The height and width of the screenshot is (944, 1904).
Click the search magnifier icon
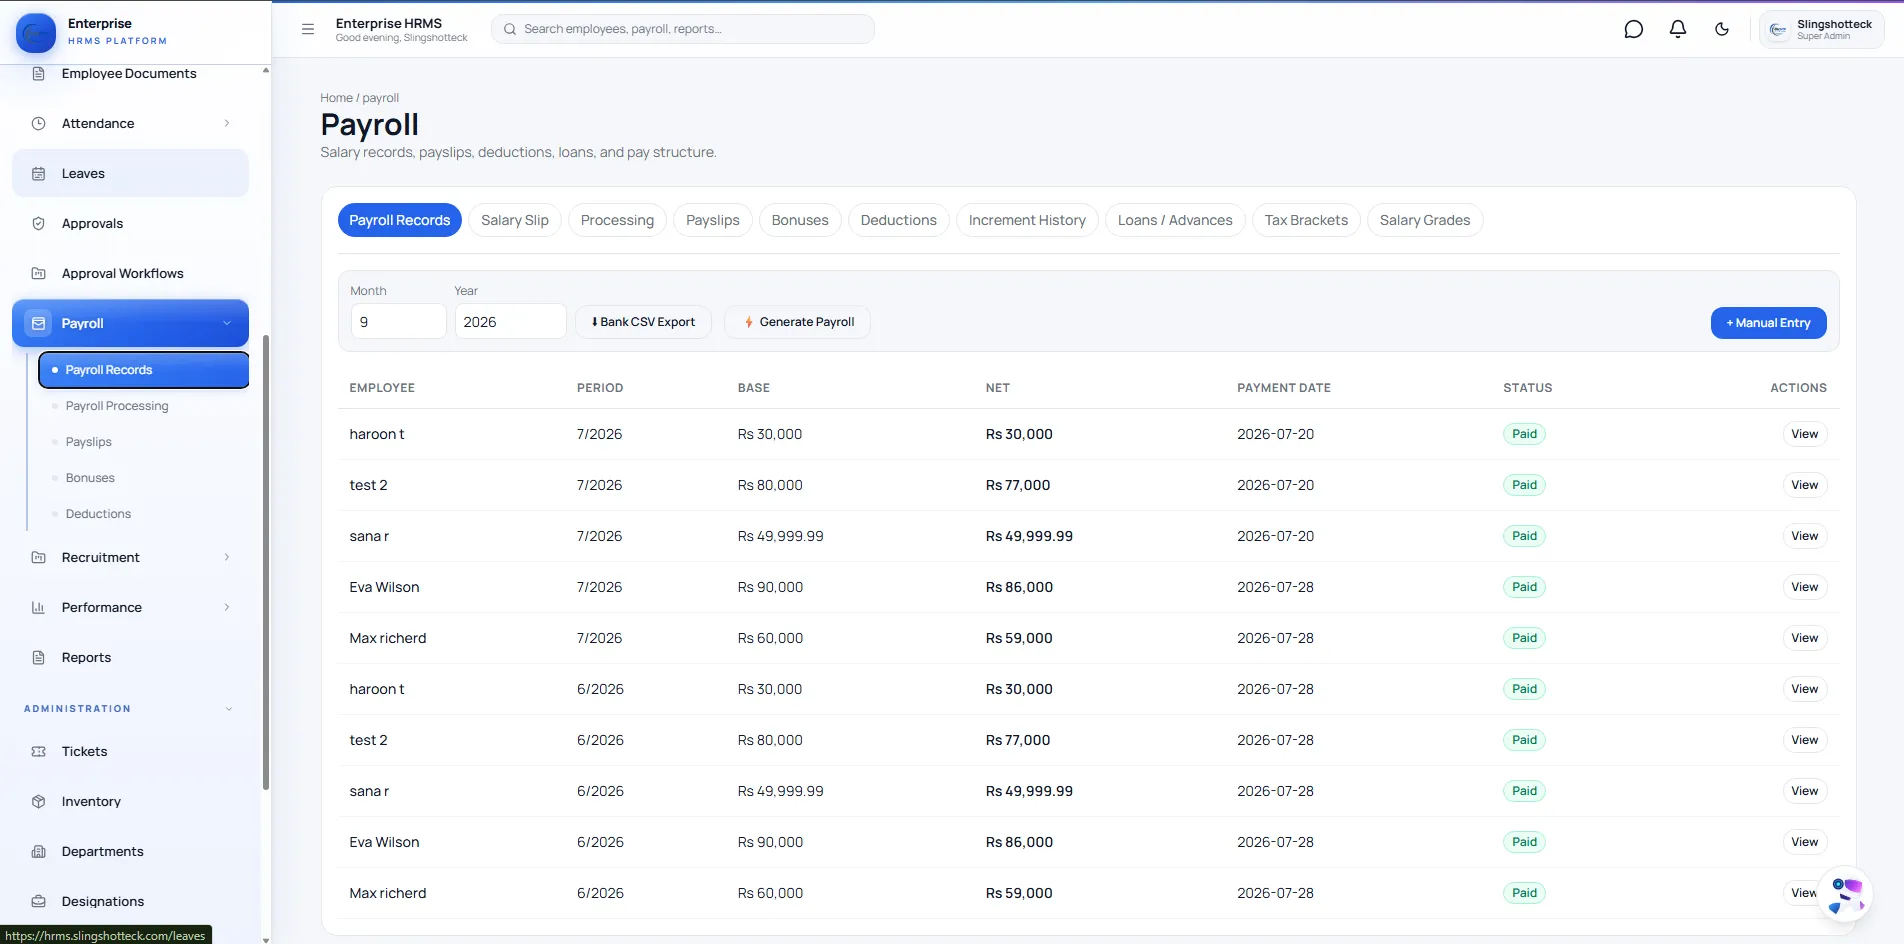tap(510, 29)
